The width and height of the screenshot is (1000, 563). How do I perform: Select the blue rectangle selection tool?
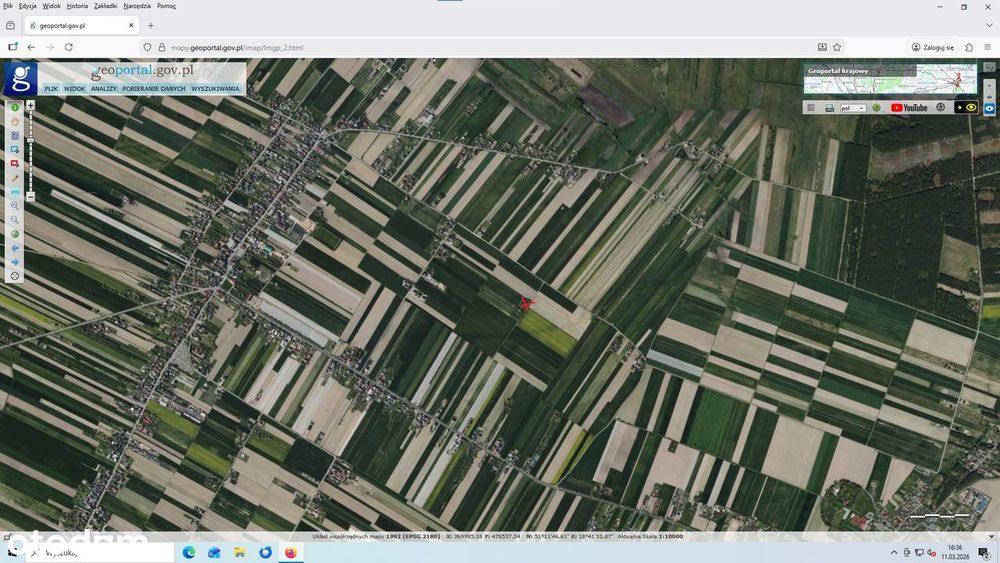point(15,150)
